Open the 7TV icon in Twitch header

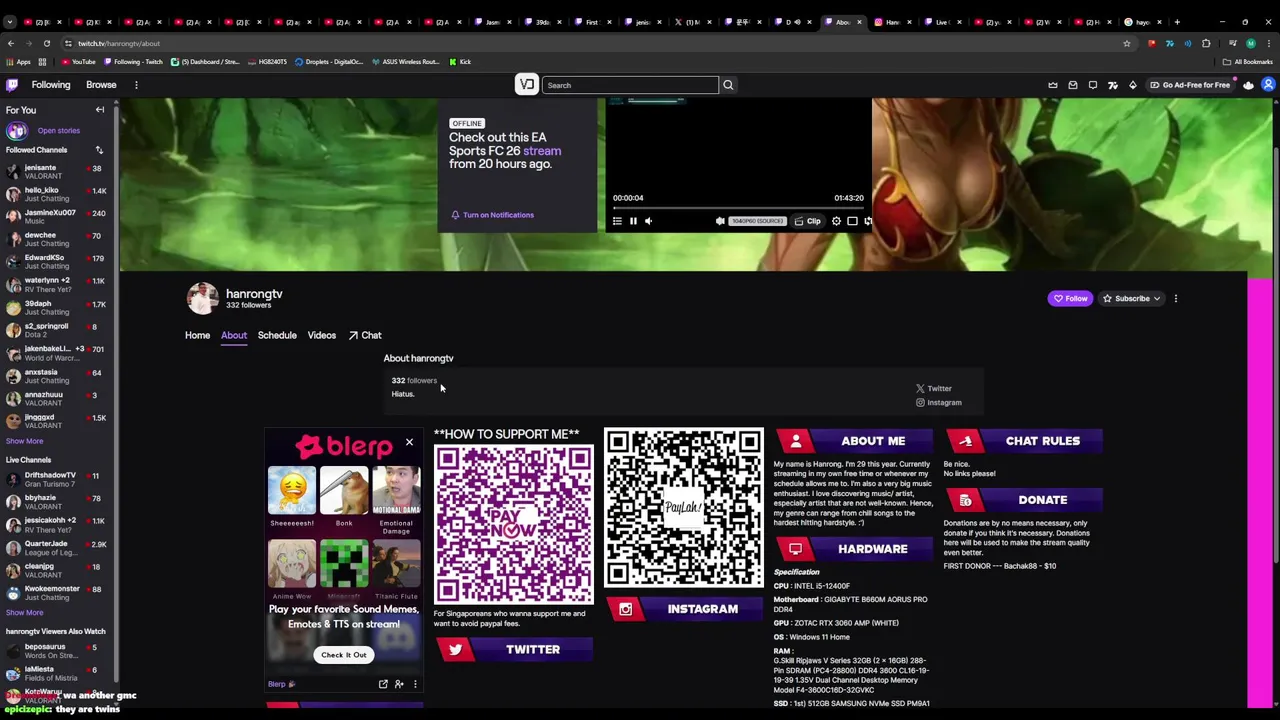1113,85
